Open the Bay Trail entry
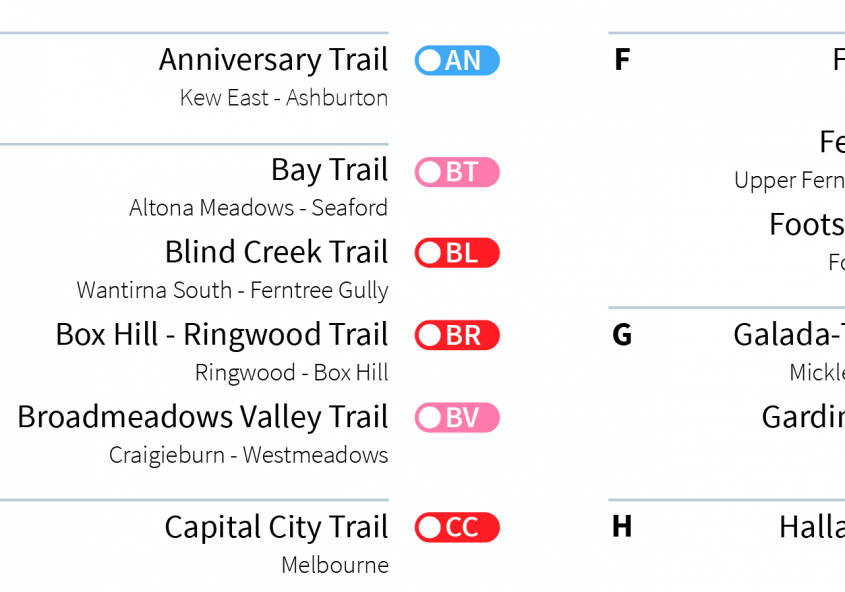This screenshot has height=592, width=845. coord(329,170)
